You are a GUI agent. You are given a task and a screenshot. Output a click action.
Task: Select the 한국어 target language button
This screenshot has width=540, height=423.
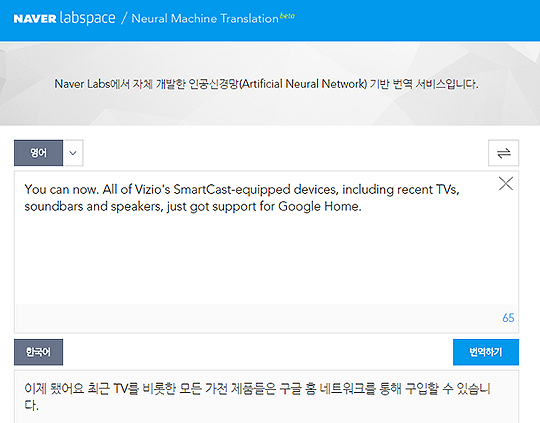[x=38, y=352]
